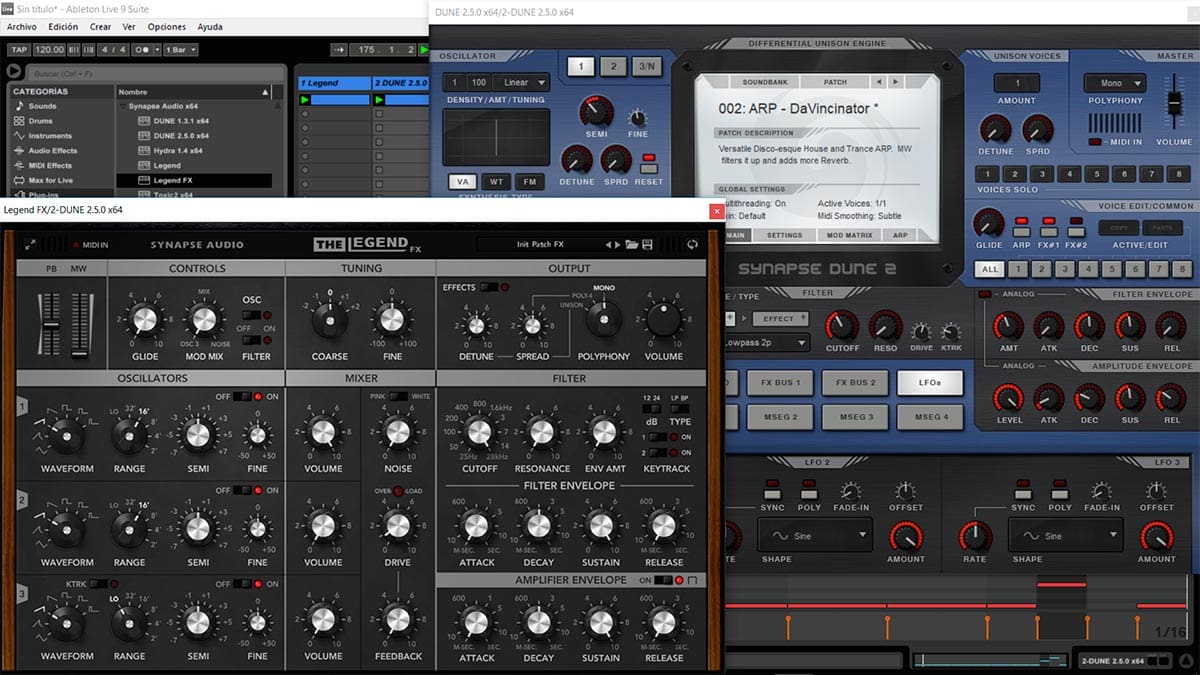The image size is (1200, 675).
Task: Switch oscillator 2 OFF/ON toggle in Legend FX
Action: pos(241,490)
